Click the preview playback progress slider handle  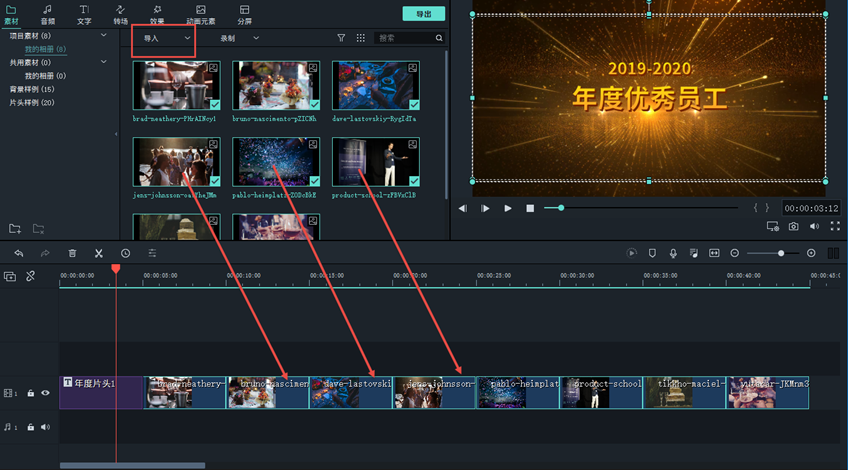(561, 208)
